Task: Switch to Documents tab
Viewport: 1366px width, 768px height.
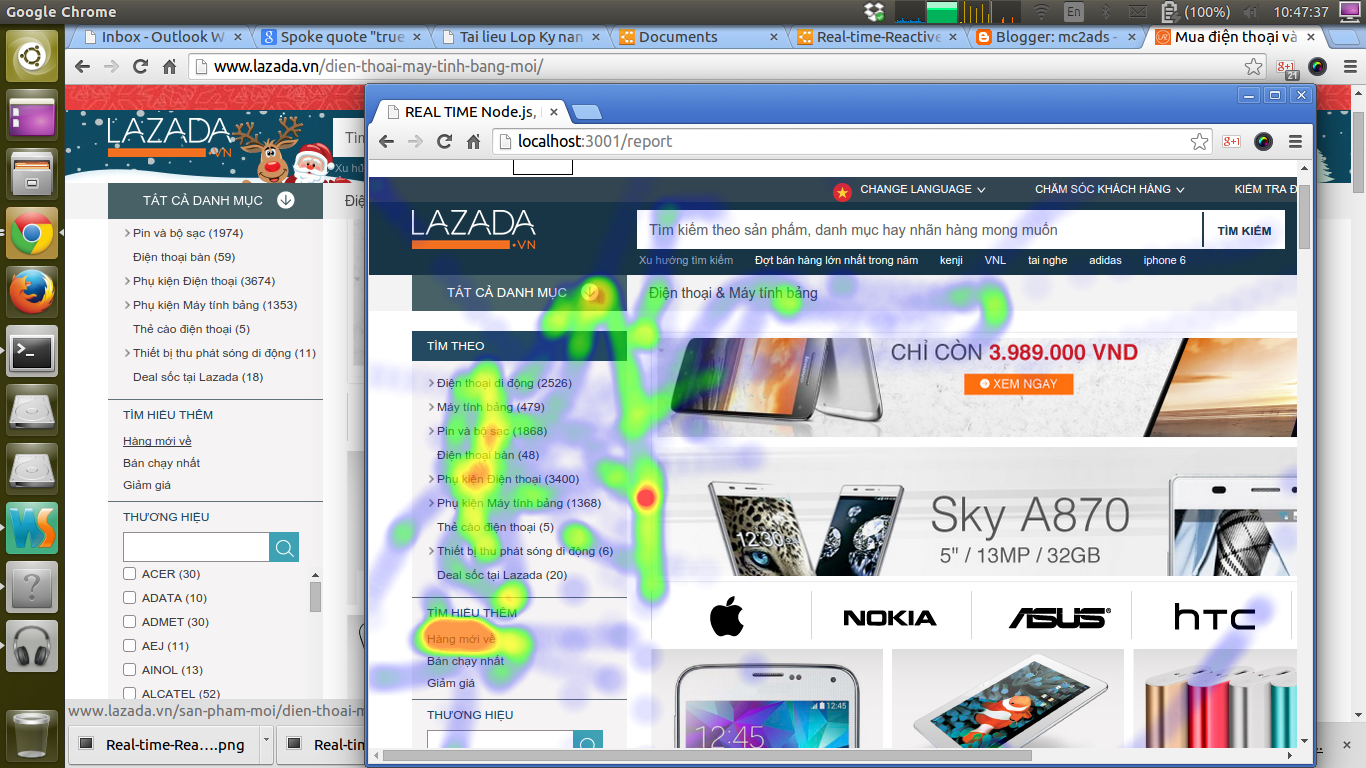Action: point(698,37)
